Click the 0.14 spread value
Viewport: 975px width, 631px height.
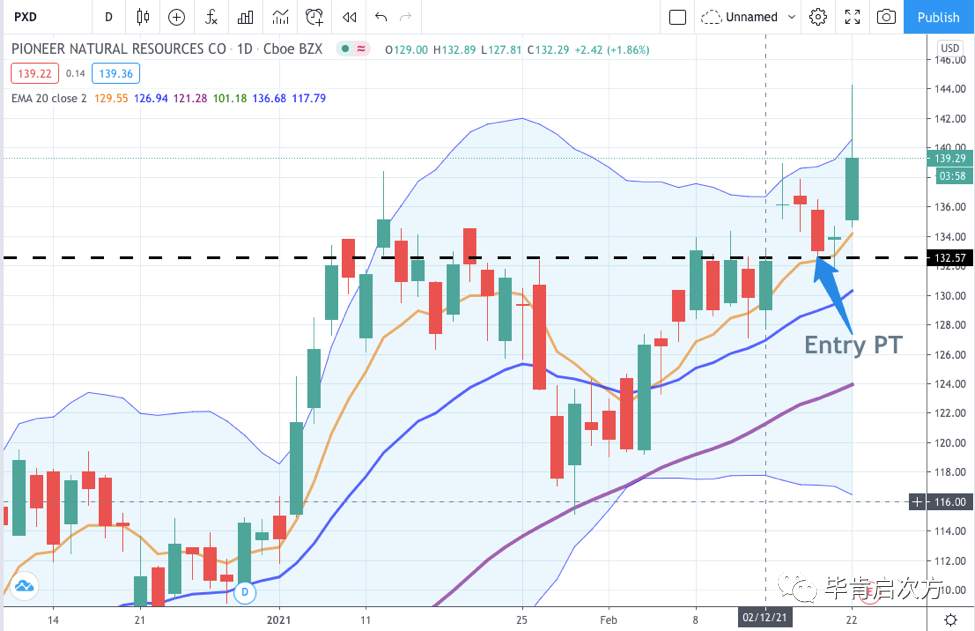75,73
